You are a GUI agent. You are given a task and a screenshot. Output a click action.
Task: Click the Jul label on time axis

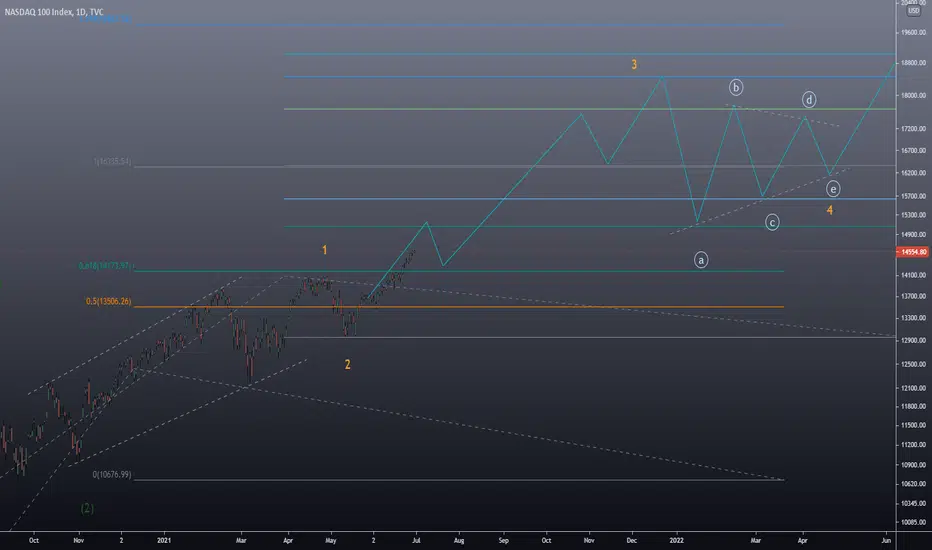click(416, 540)
